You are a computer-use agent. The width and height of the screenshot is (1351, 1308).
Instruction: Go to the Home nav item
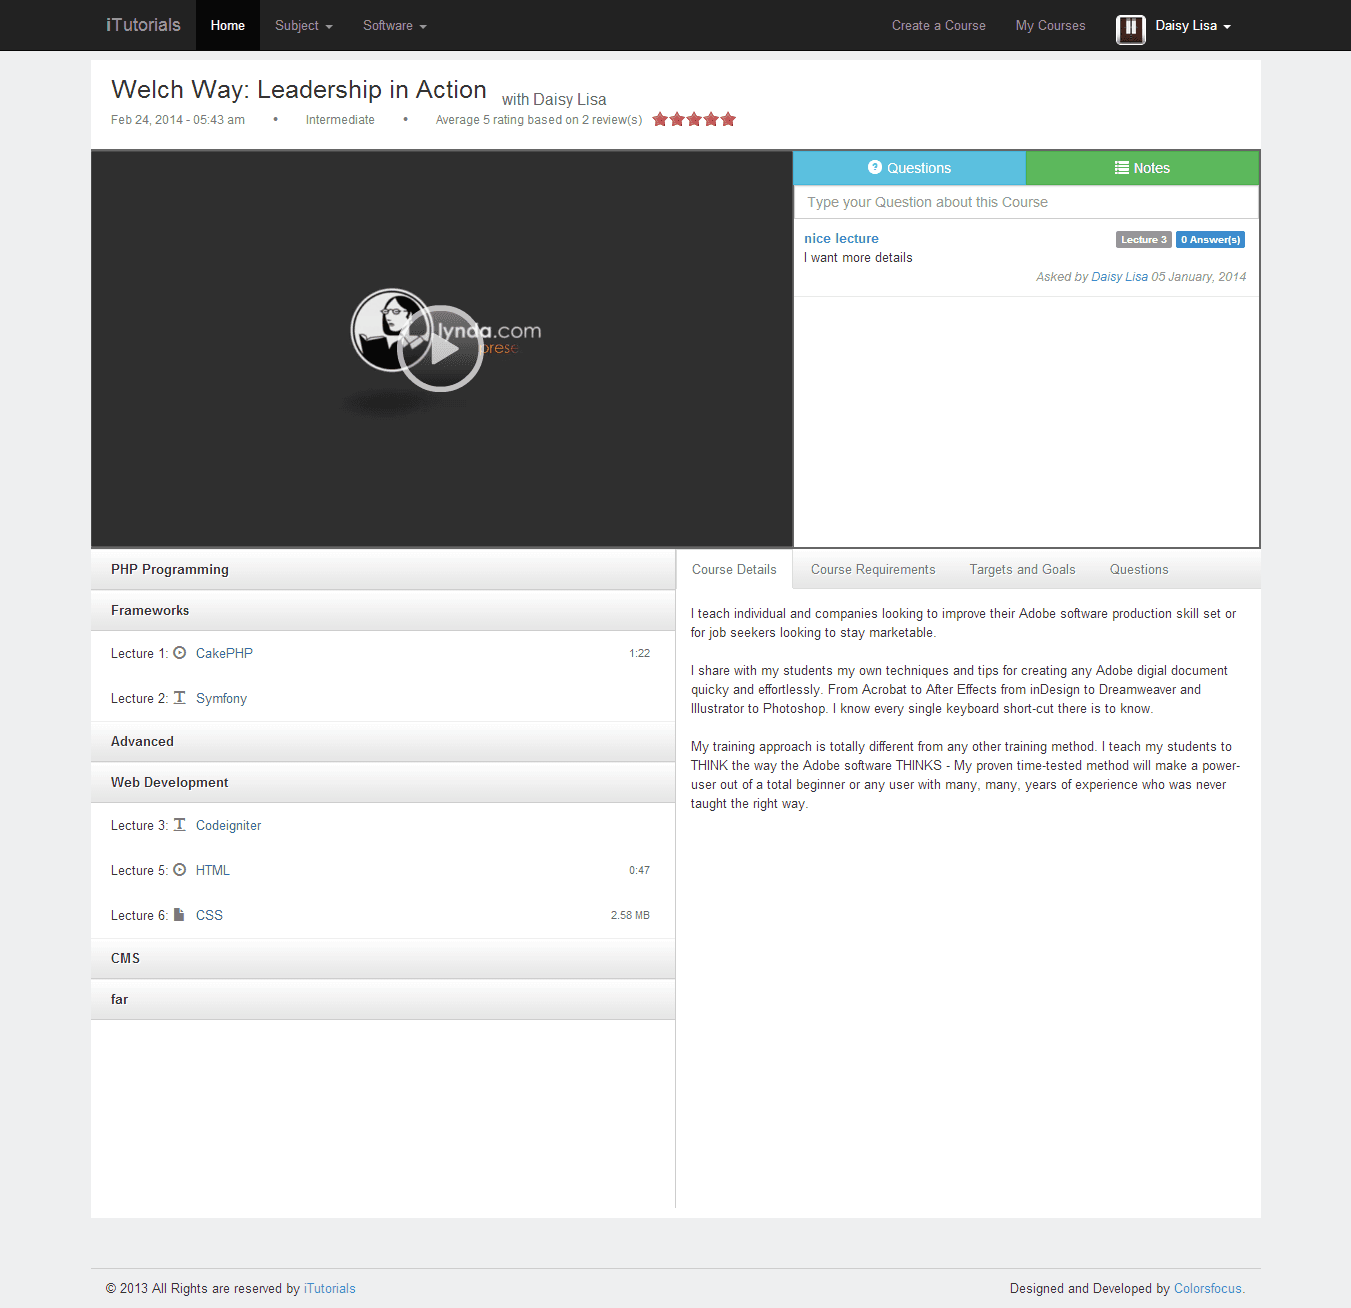[228, 26]
